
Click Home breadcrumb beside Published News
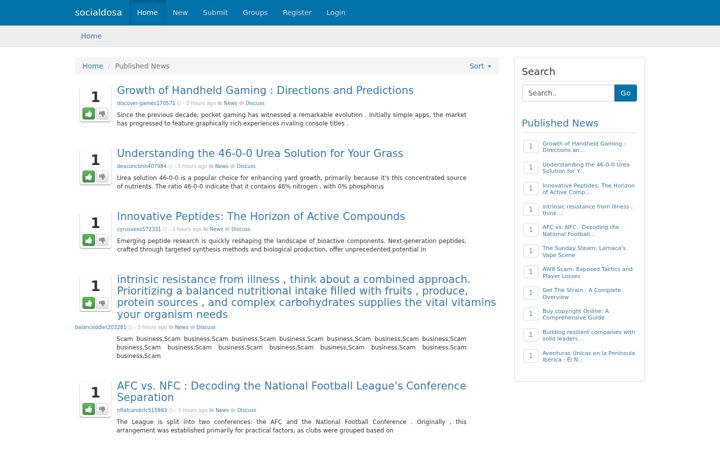(x=93, y=66)
